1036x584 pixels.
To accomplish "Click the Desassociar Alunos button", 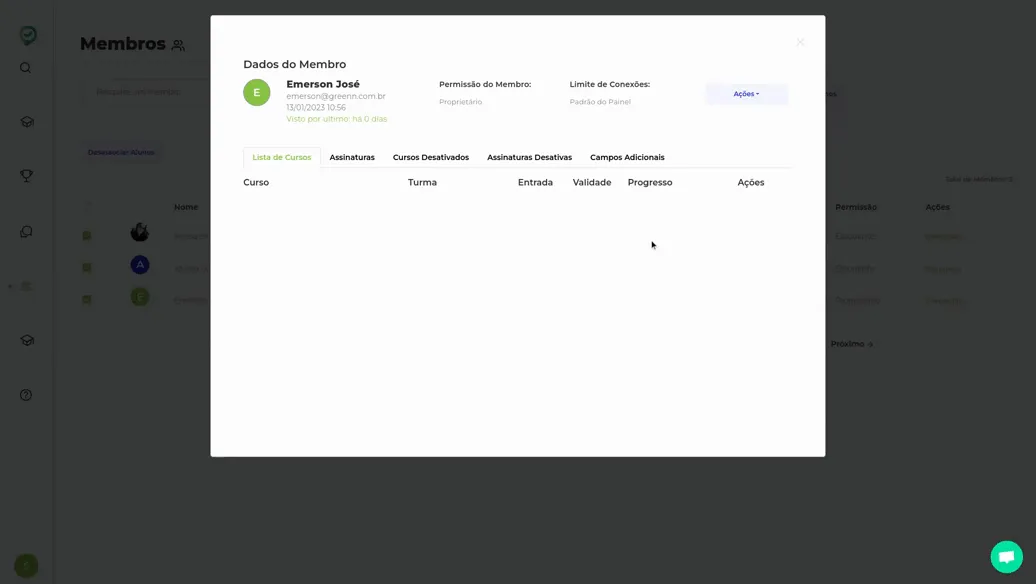I will 121,153.
